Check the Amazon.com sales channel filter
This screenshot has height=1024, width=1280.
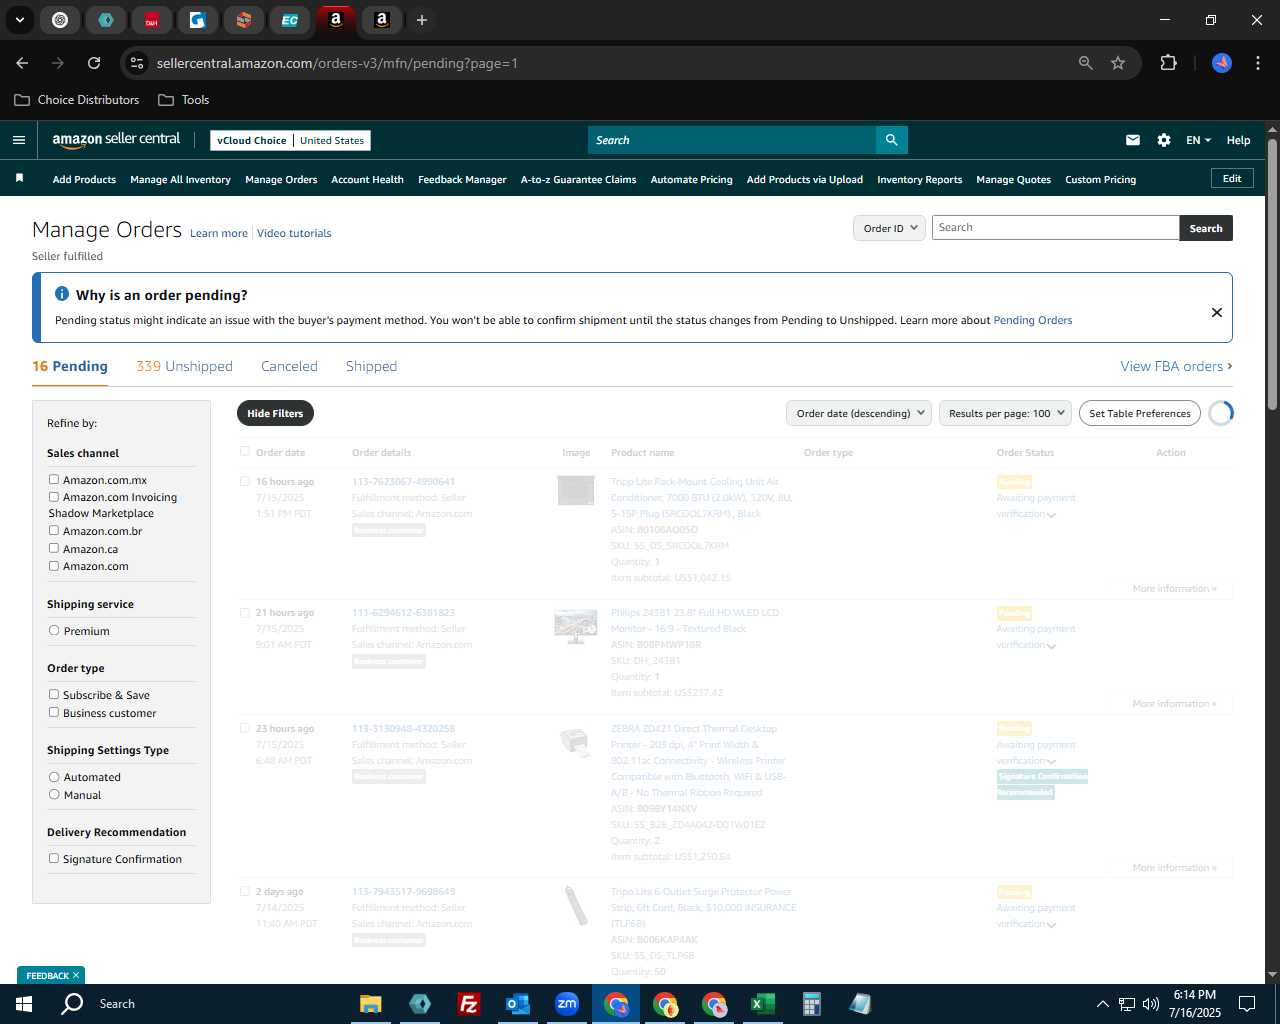(54, 565)
